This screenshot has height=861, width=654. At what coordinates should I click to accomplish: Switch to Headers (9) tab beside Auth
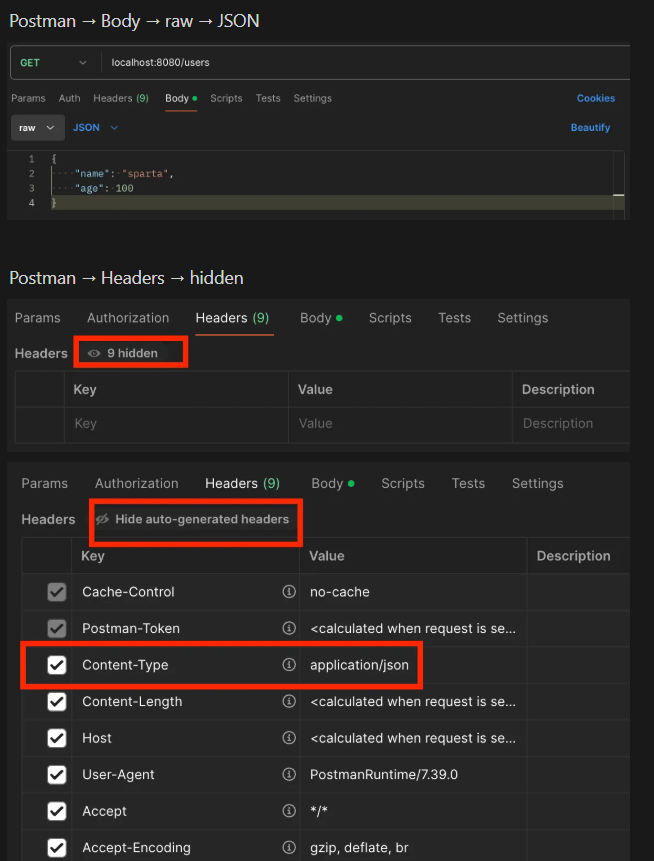(121, 98)
